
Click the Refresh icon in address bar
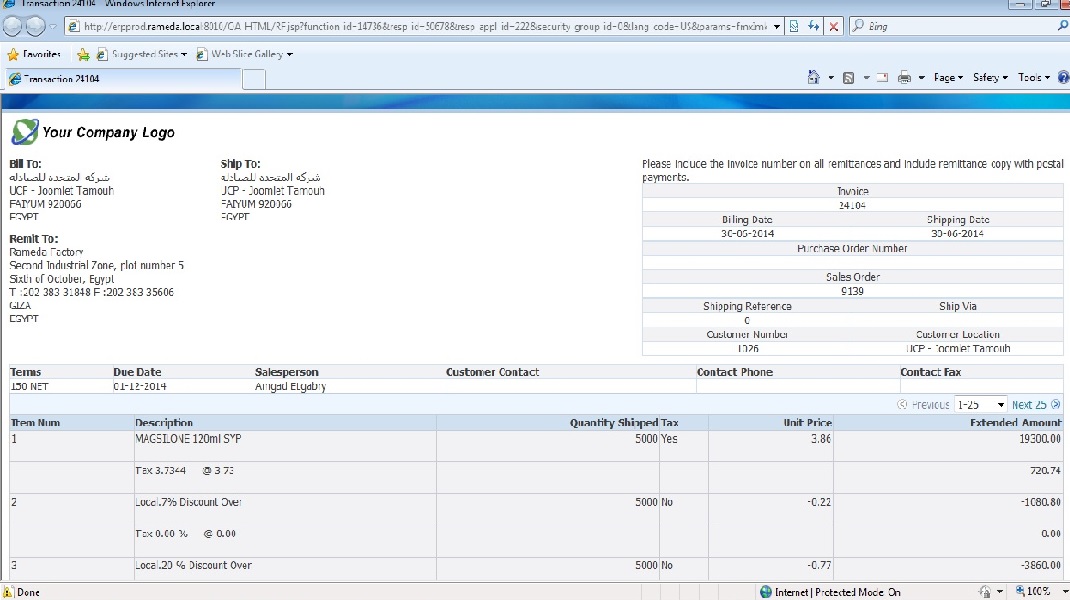pos(814,27)
